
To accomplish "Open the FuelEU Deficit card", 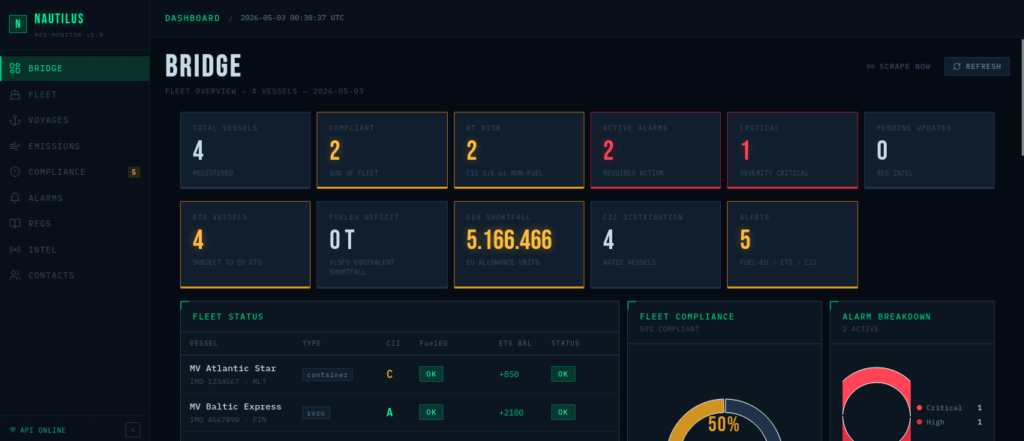I will (382, 244).
